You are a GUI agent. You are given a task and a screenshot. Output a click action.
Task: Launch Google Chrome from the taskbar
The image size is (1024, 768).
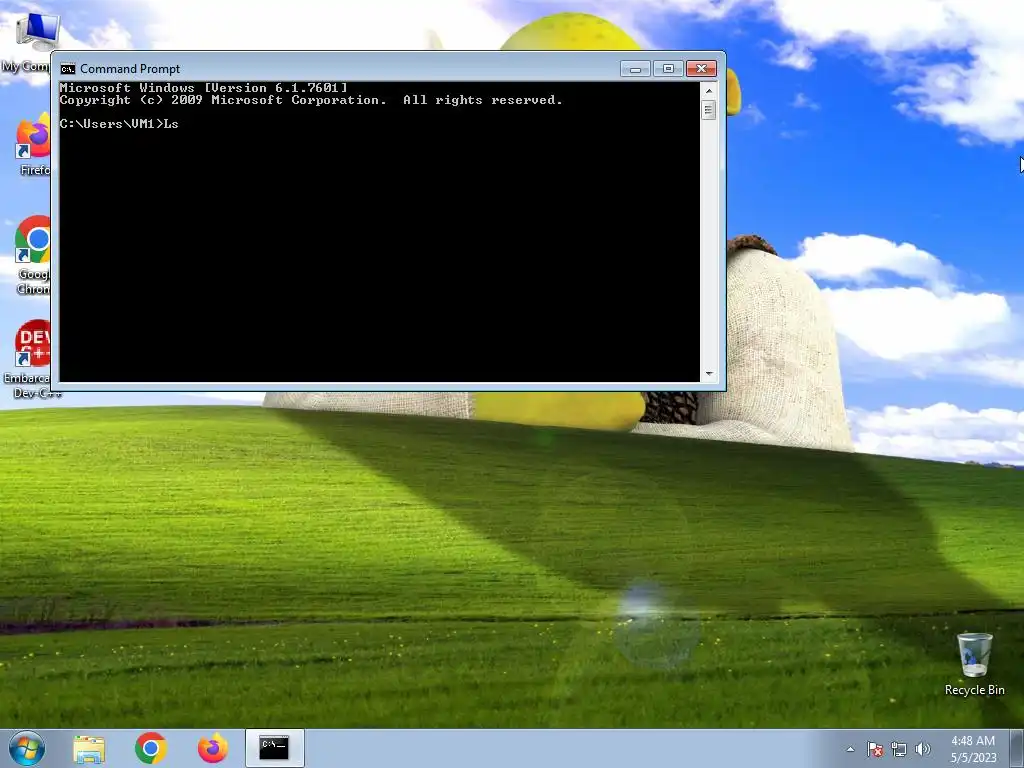pyautogui.click(x=151, y=748)
